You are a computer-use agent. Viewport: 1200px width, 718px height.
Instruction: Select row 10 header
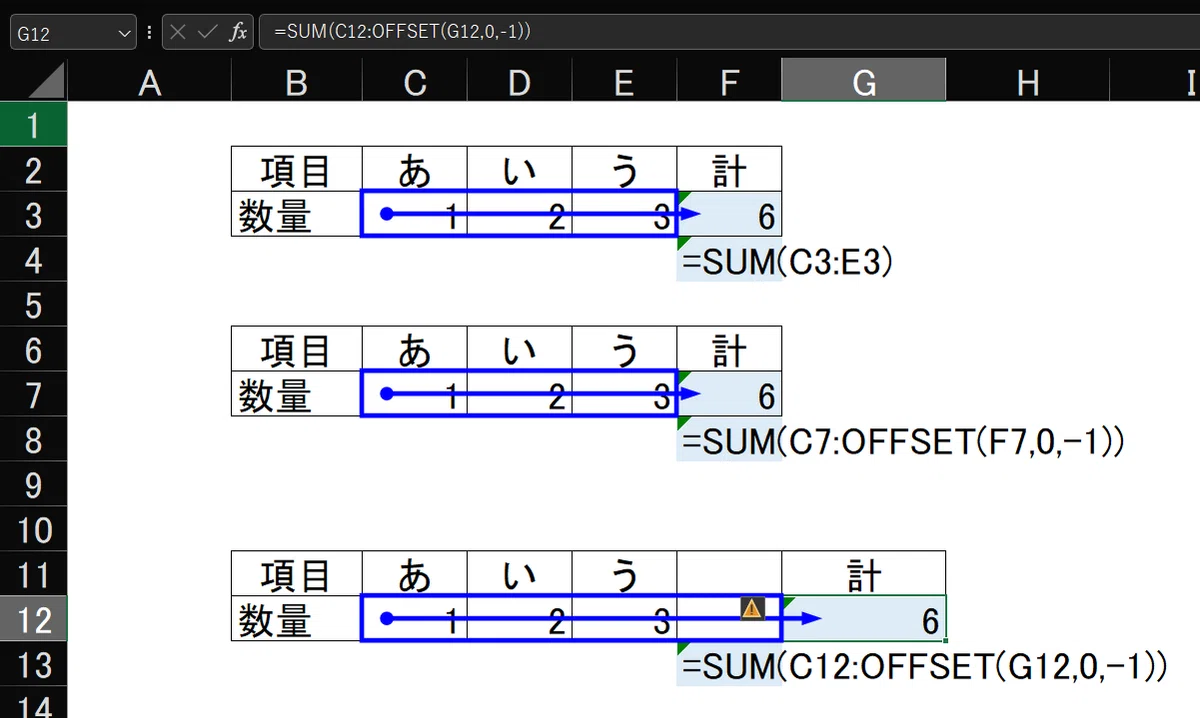(34, 529)
